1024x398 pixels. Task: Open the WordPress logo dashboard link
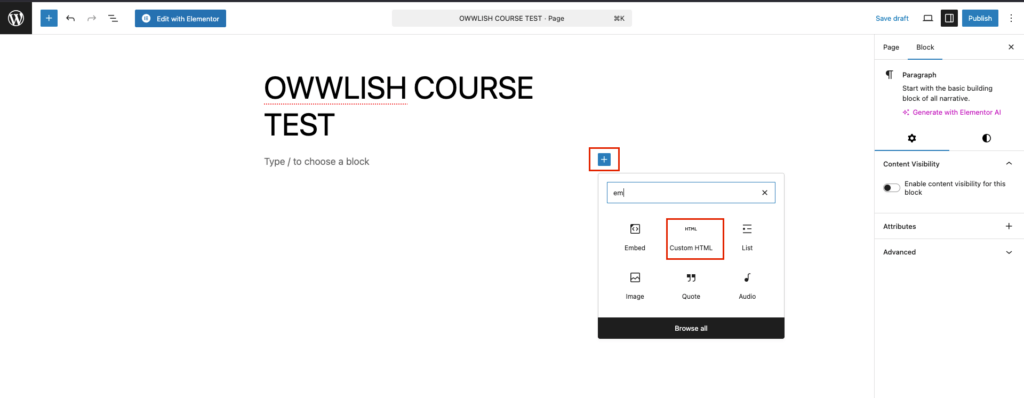(x=16, y=18)
